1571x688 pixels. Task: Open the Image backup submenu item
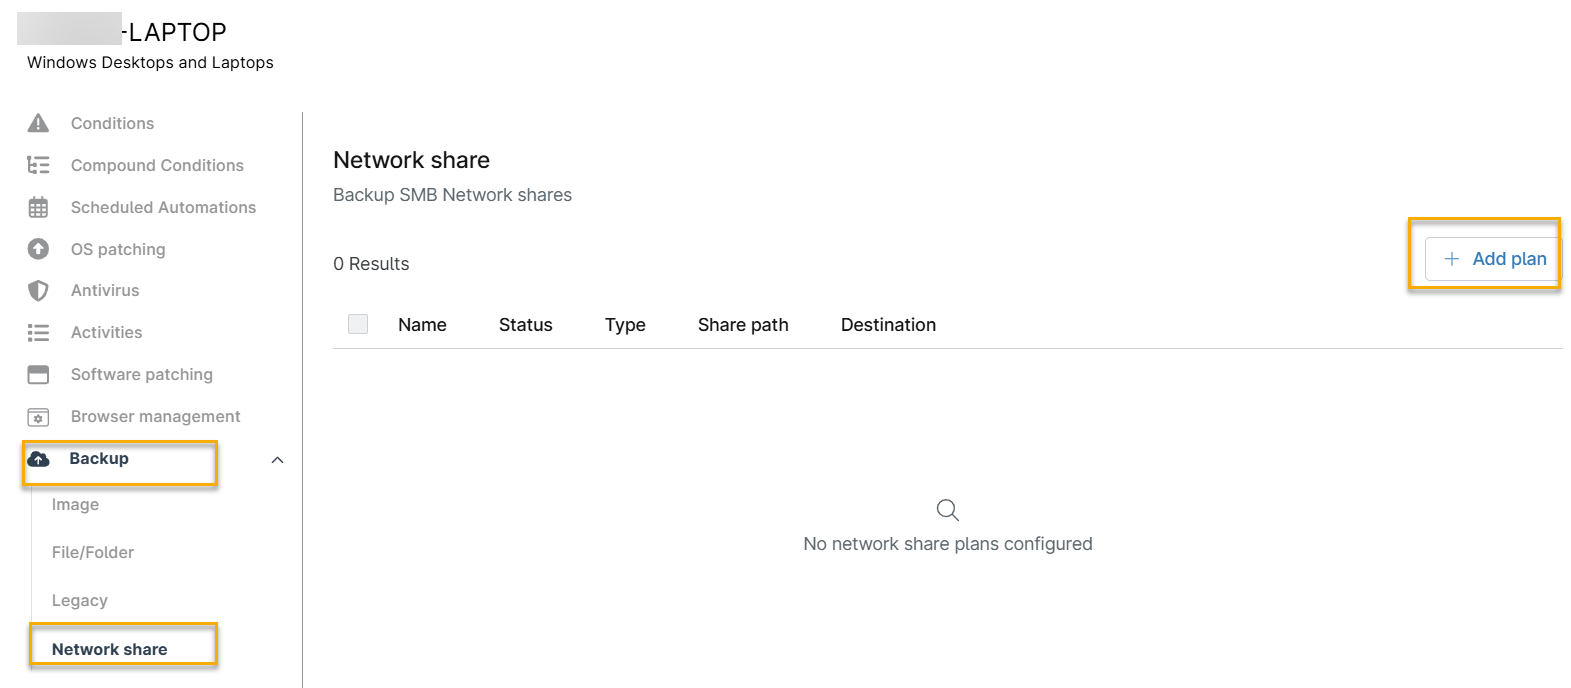pos(75,505)
